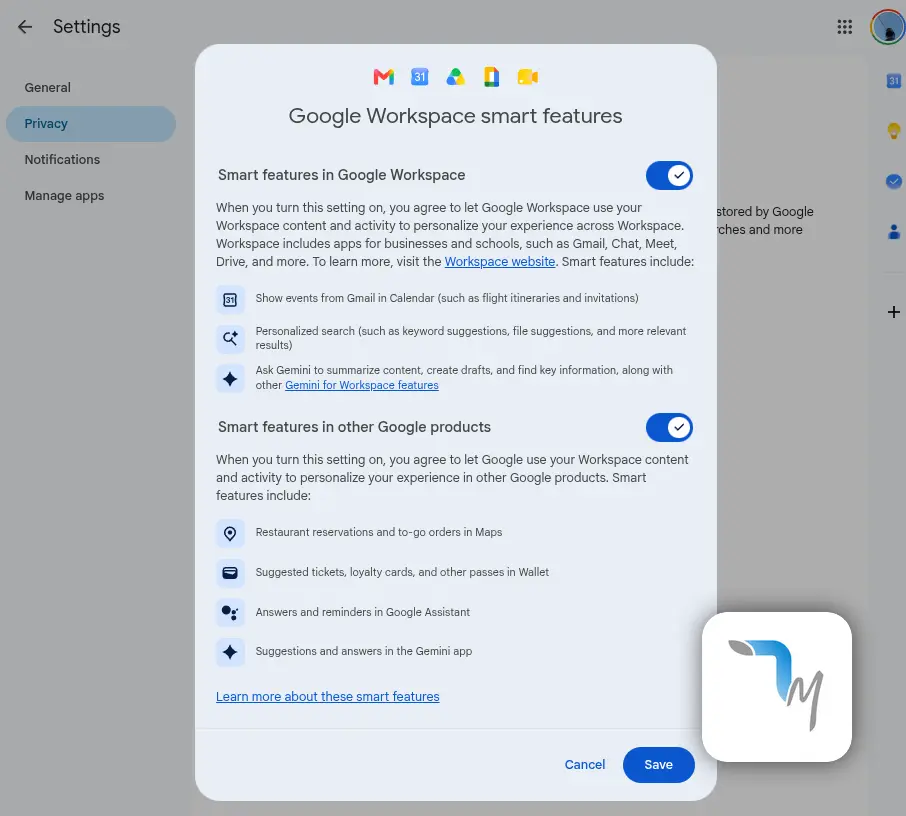Click the Settings page title
The width and height of the screenshot is (906, 816).
tap(87, 27)
